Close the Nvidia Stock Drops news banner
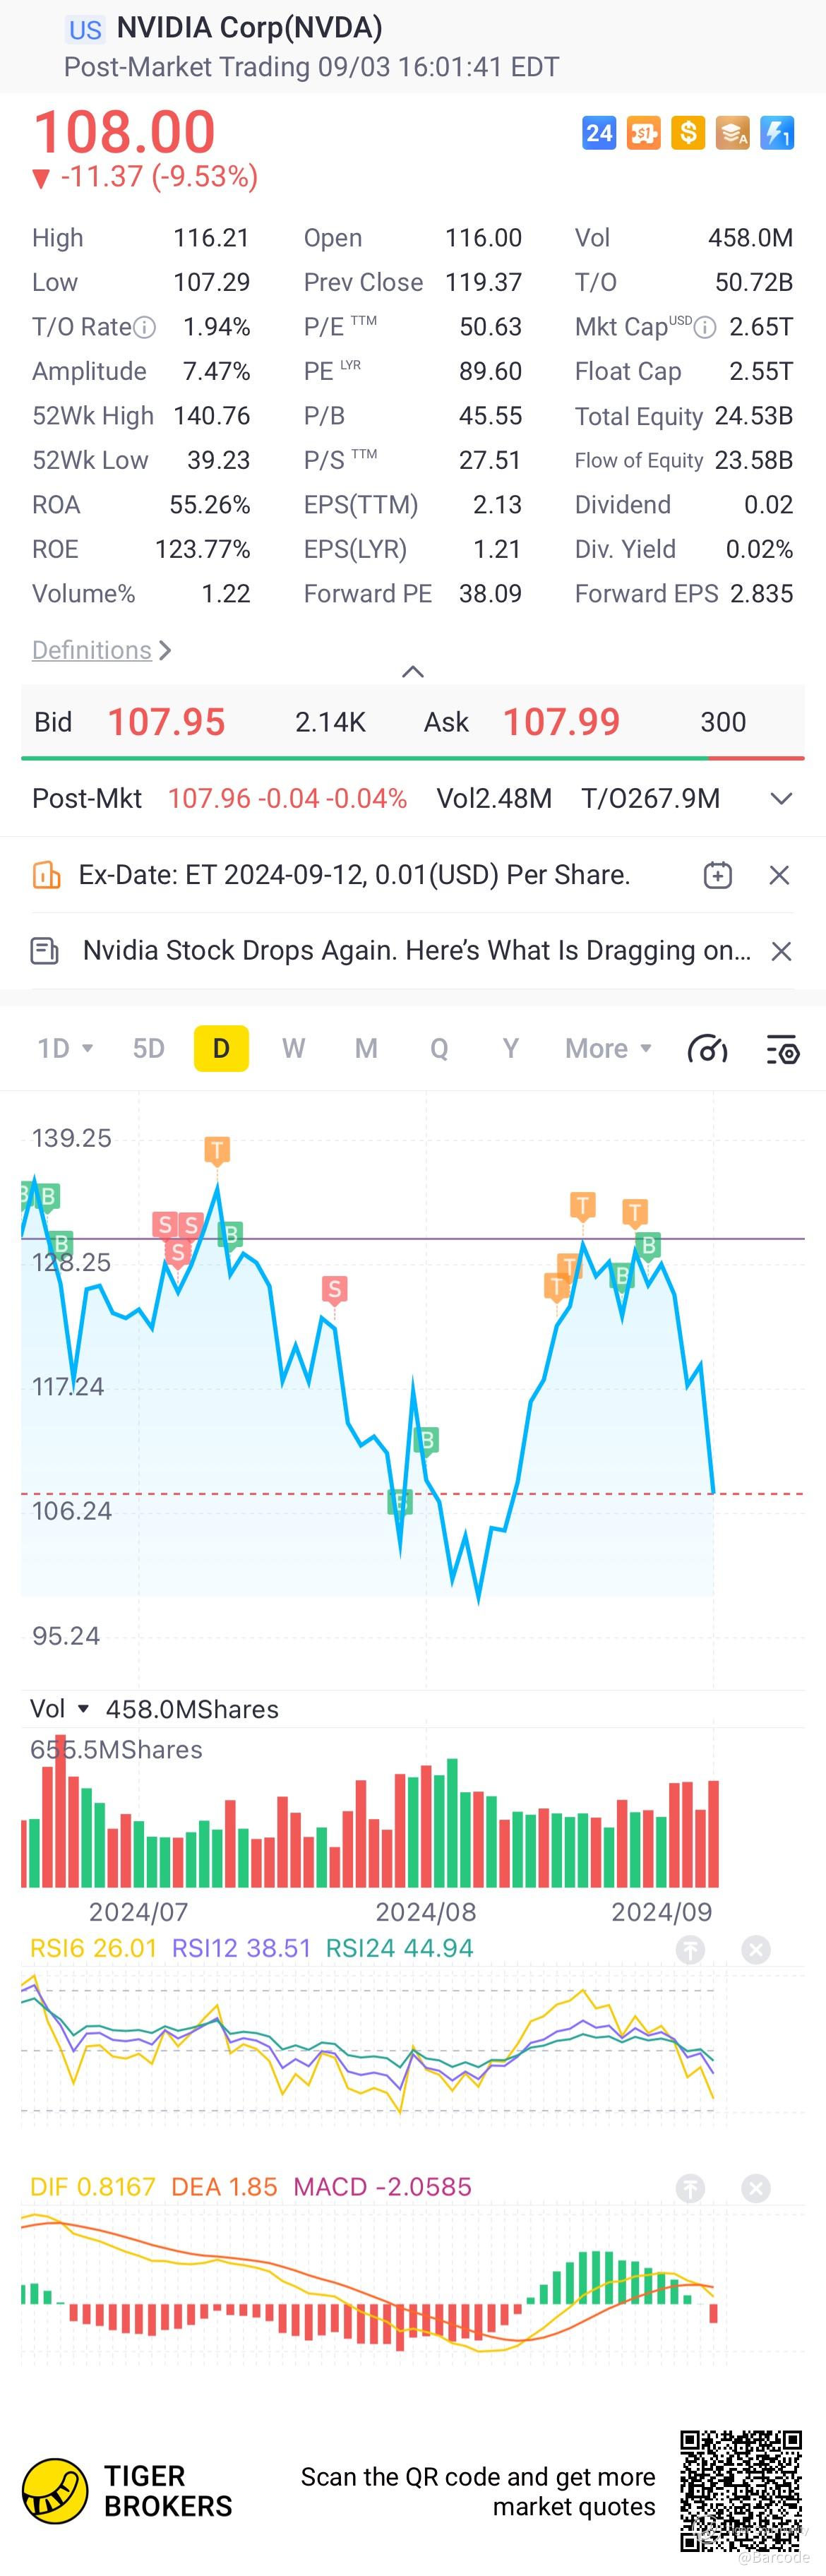 (x=781, y=951)
